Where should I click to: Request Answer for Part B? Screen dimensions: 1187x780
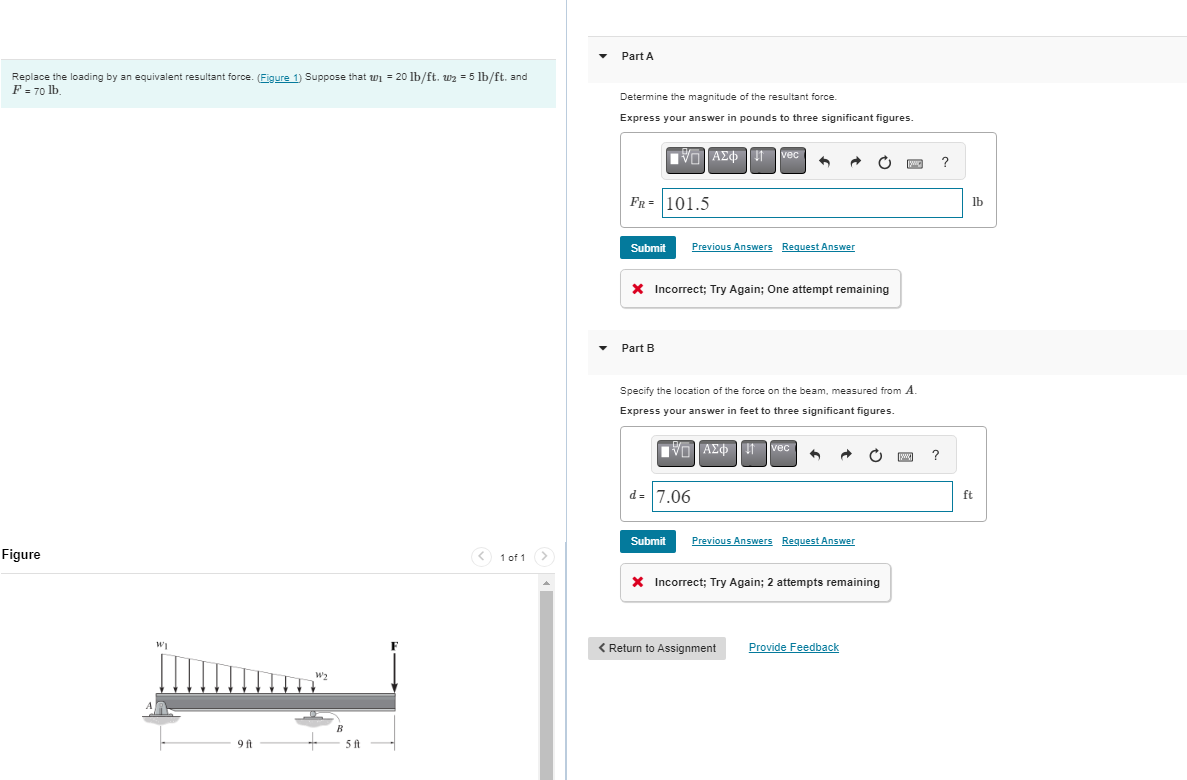[817, 540]
